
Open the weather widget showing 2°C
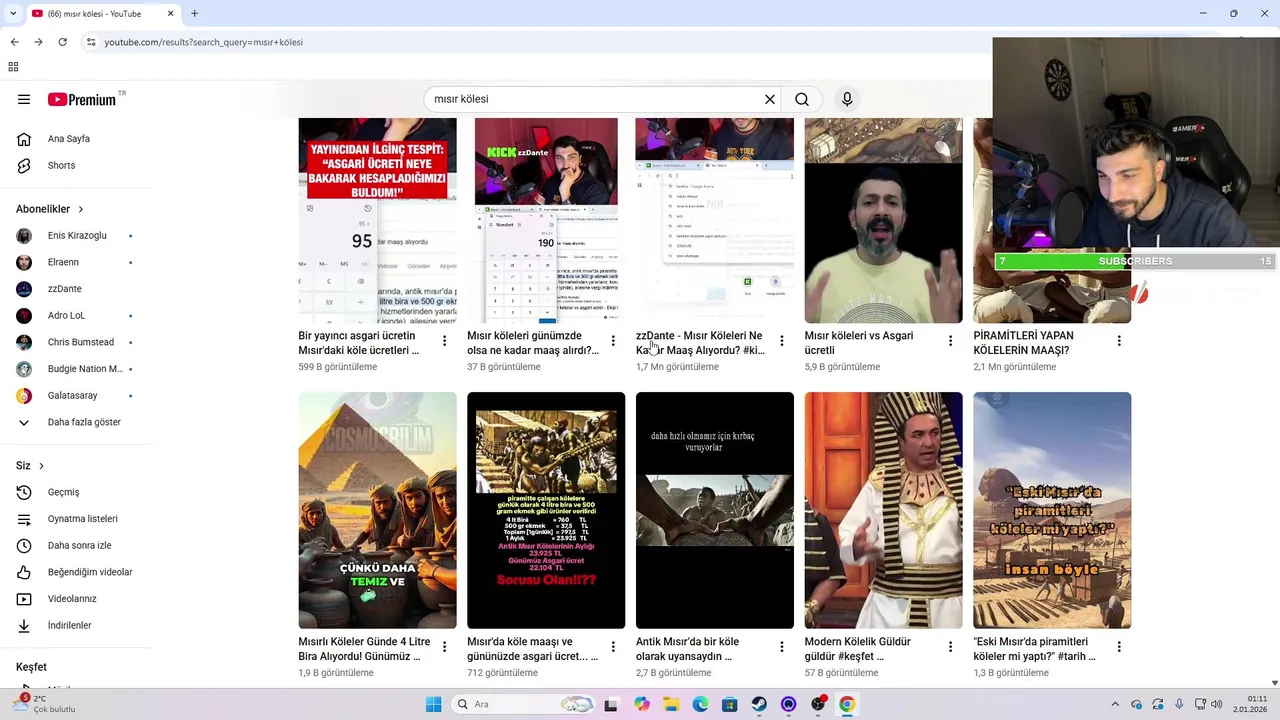[45, 704]
